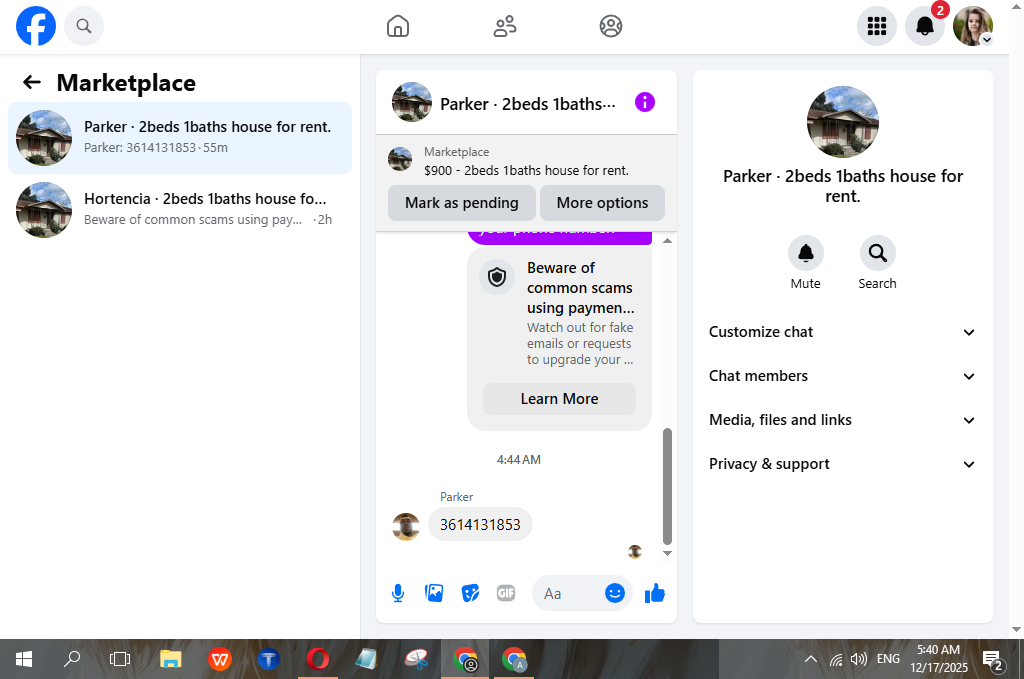Open the nine-dot menu grid

pyautogui.click(x=876, y=26)
